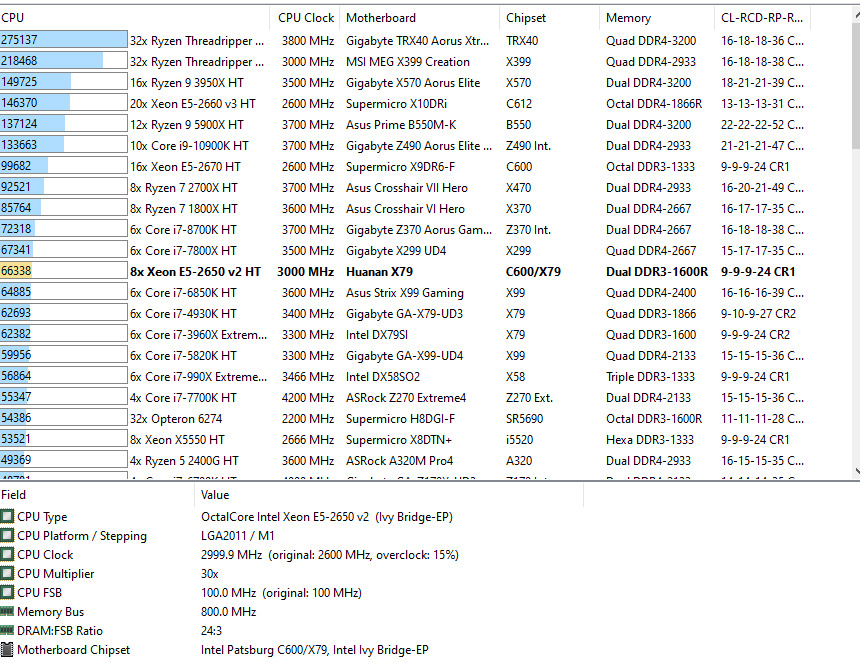Viewport: 860px width, 663px height.
Task: Click the CPU Platform / Stepping icon
Action: point(7,536)
